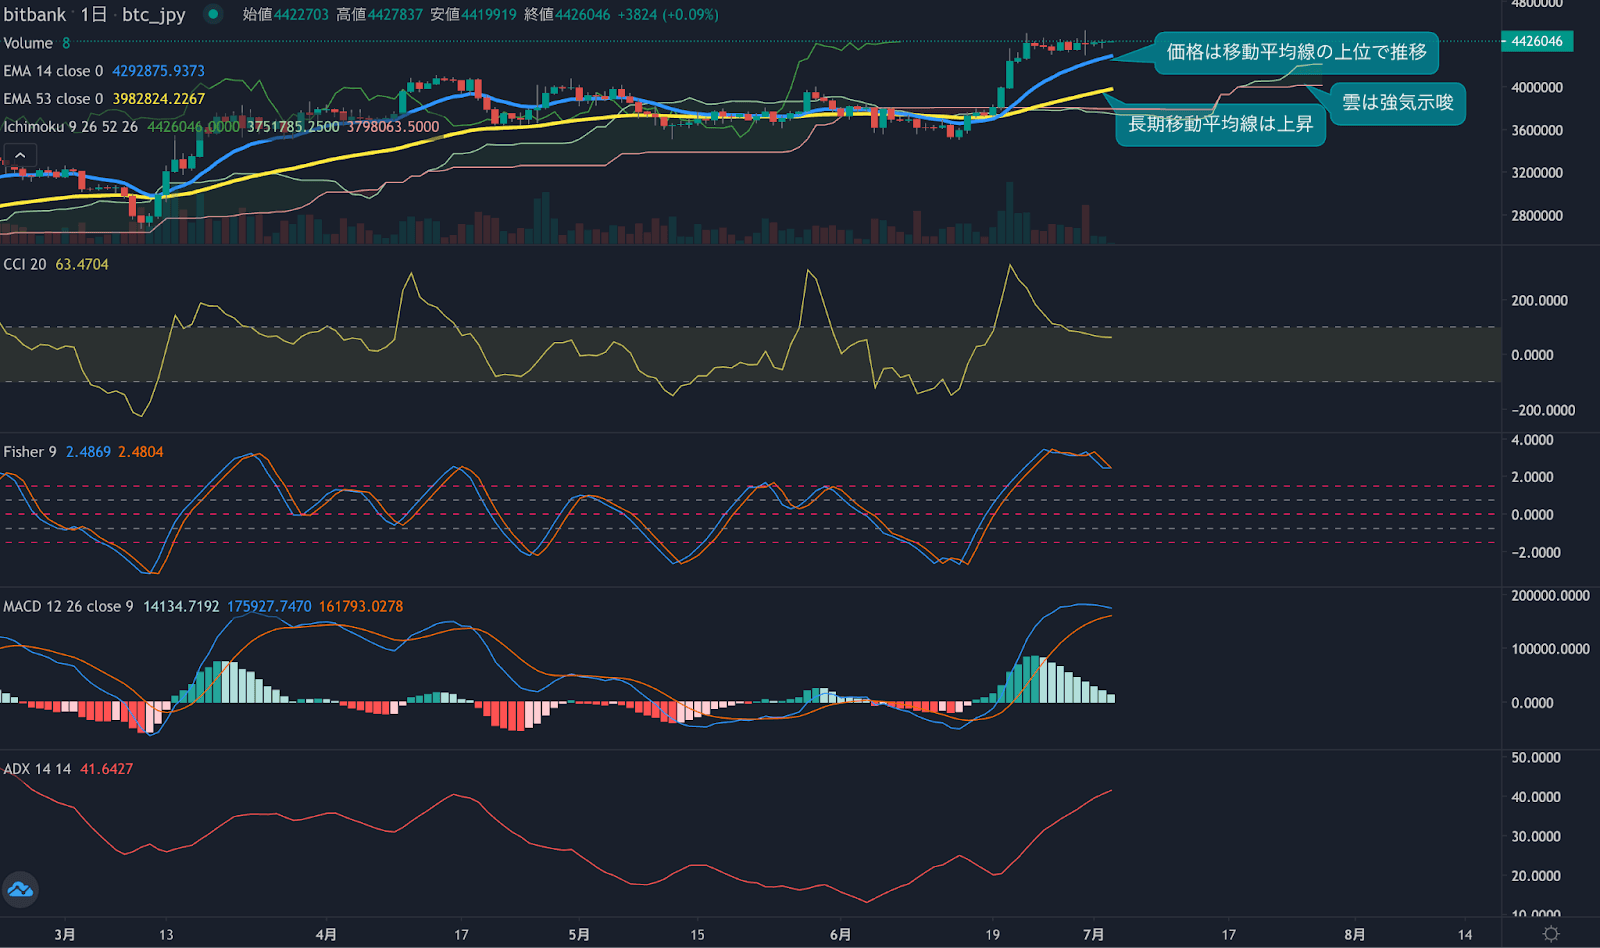This screenshot has height=948, width=1600.
Task: Click the btc_jpy symbol label
Action: pos(153,14)
